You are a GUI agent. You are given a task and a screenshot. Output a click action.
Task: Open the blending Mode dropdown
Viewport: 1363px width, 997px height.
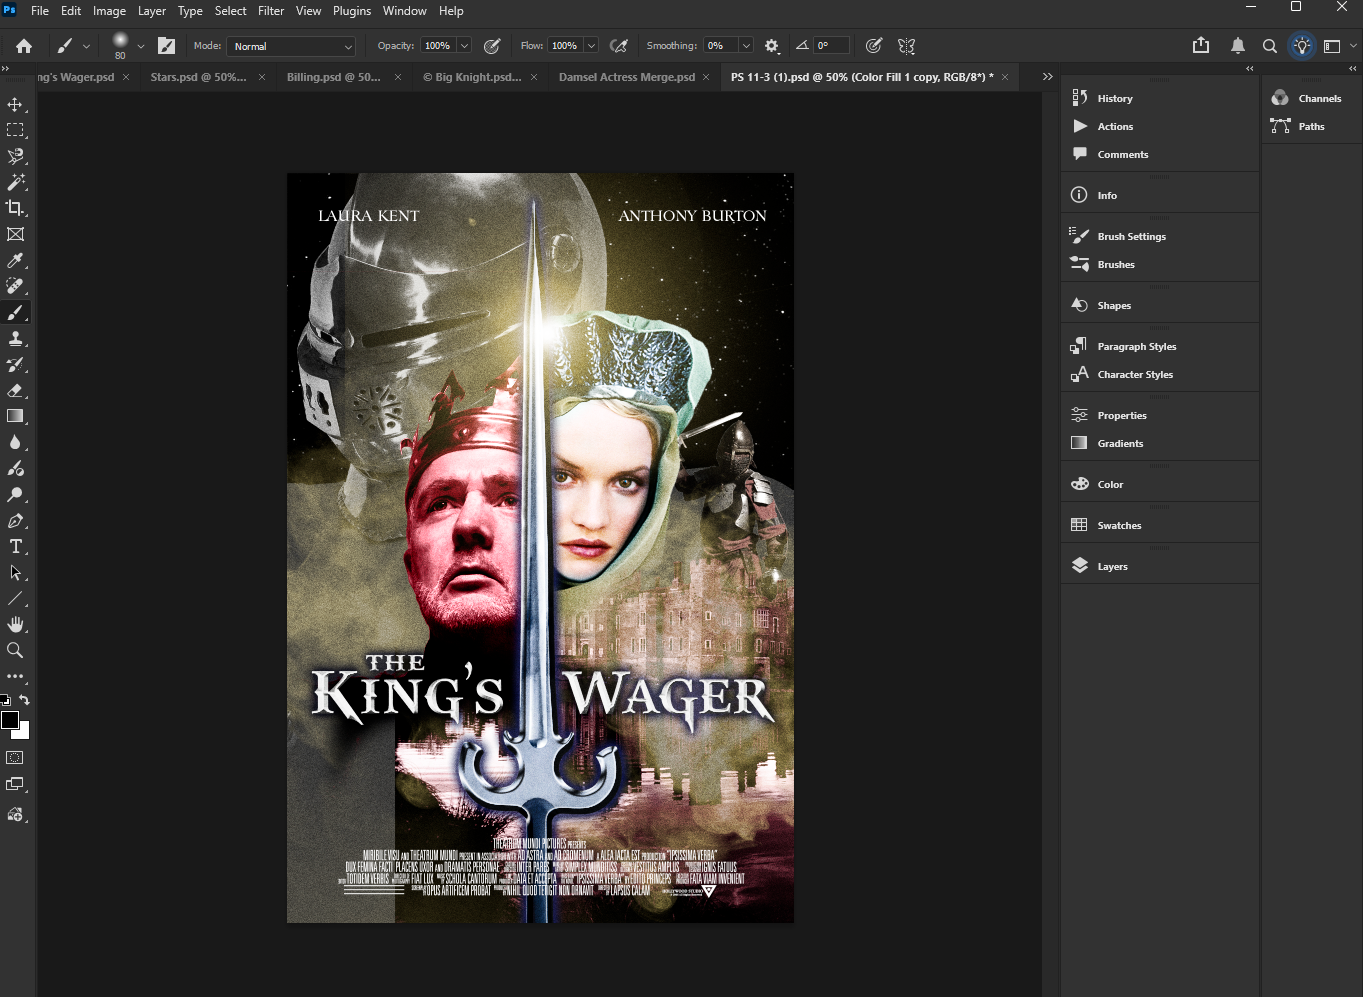[x=292, y=46]
